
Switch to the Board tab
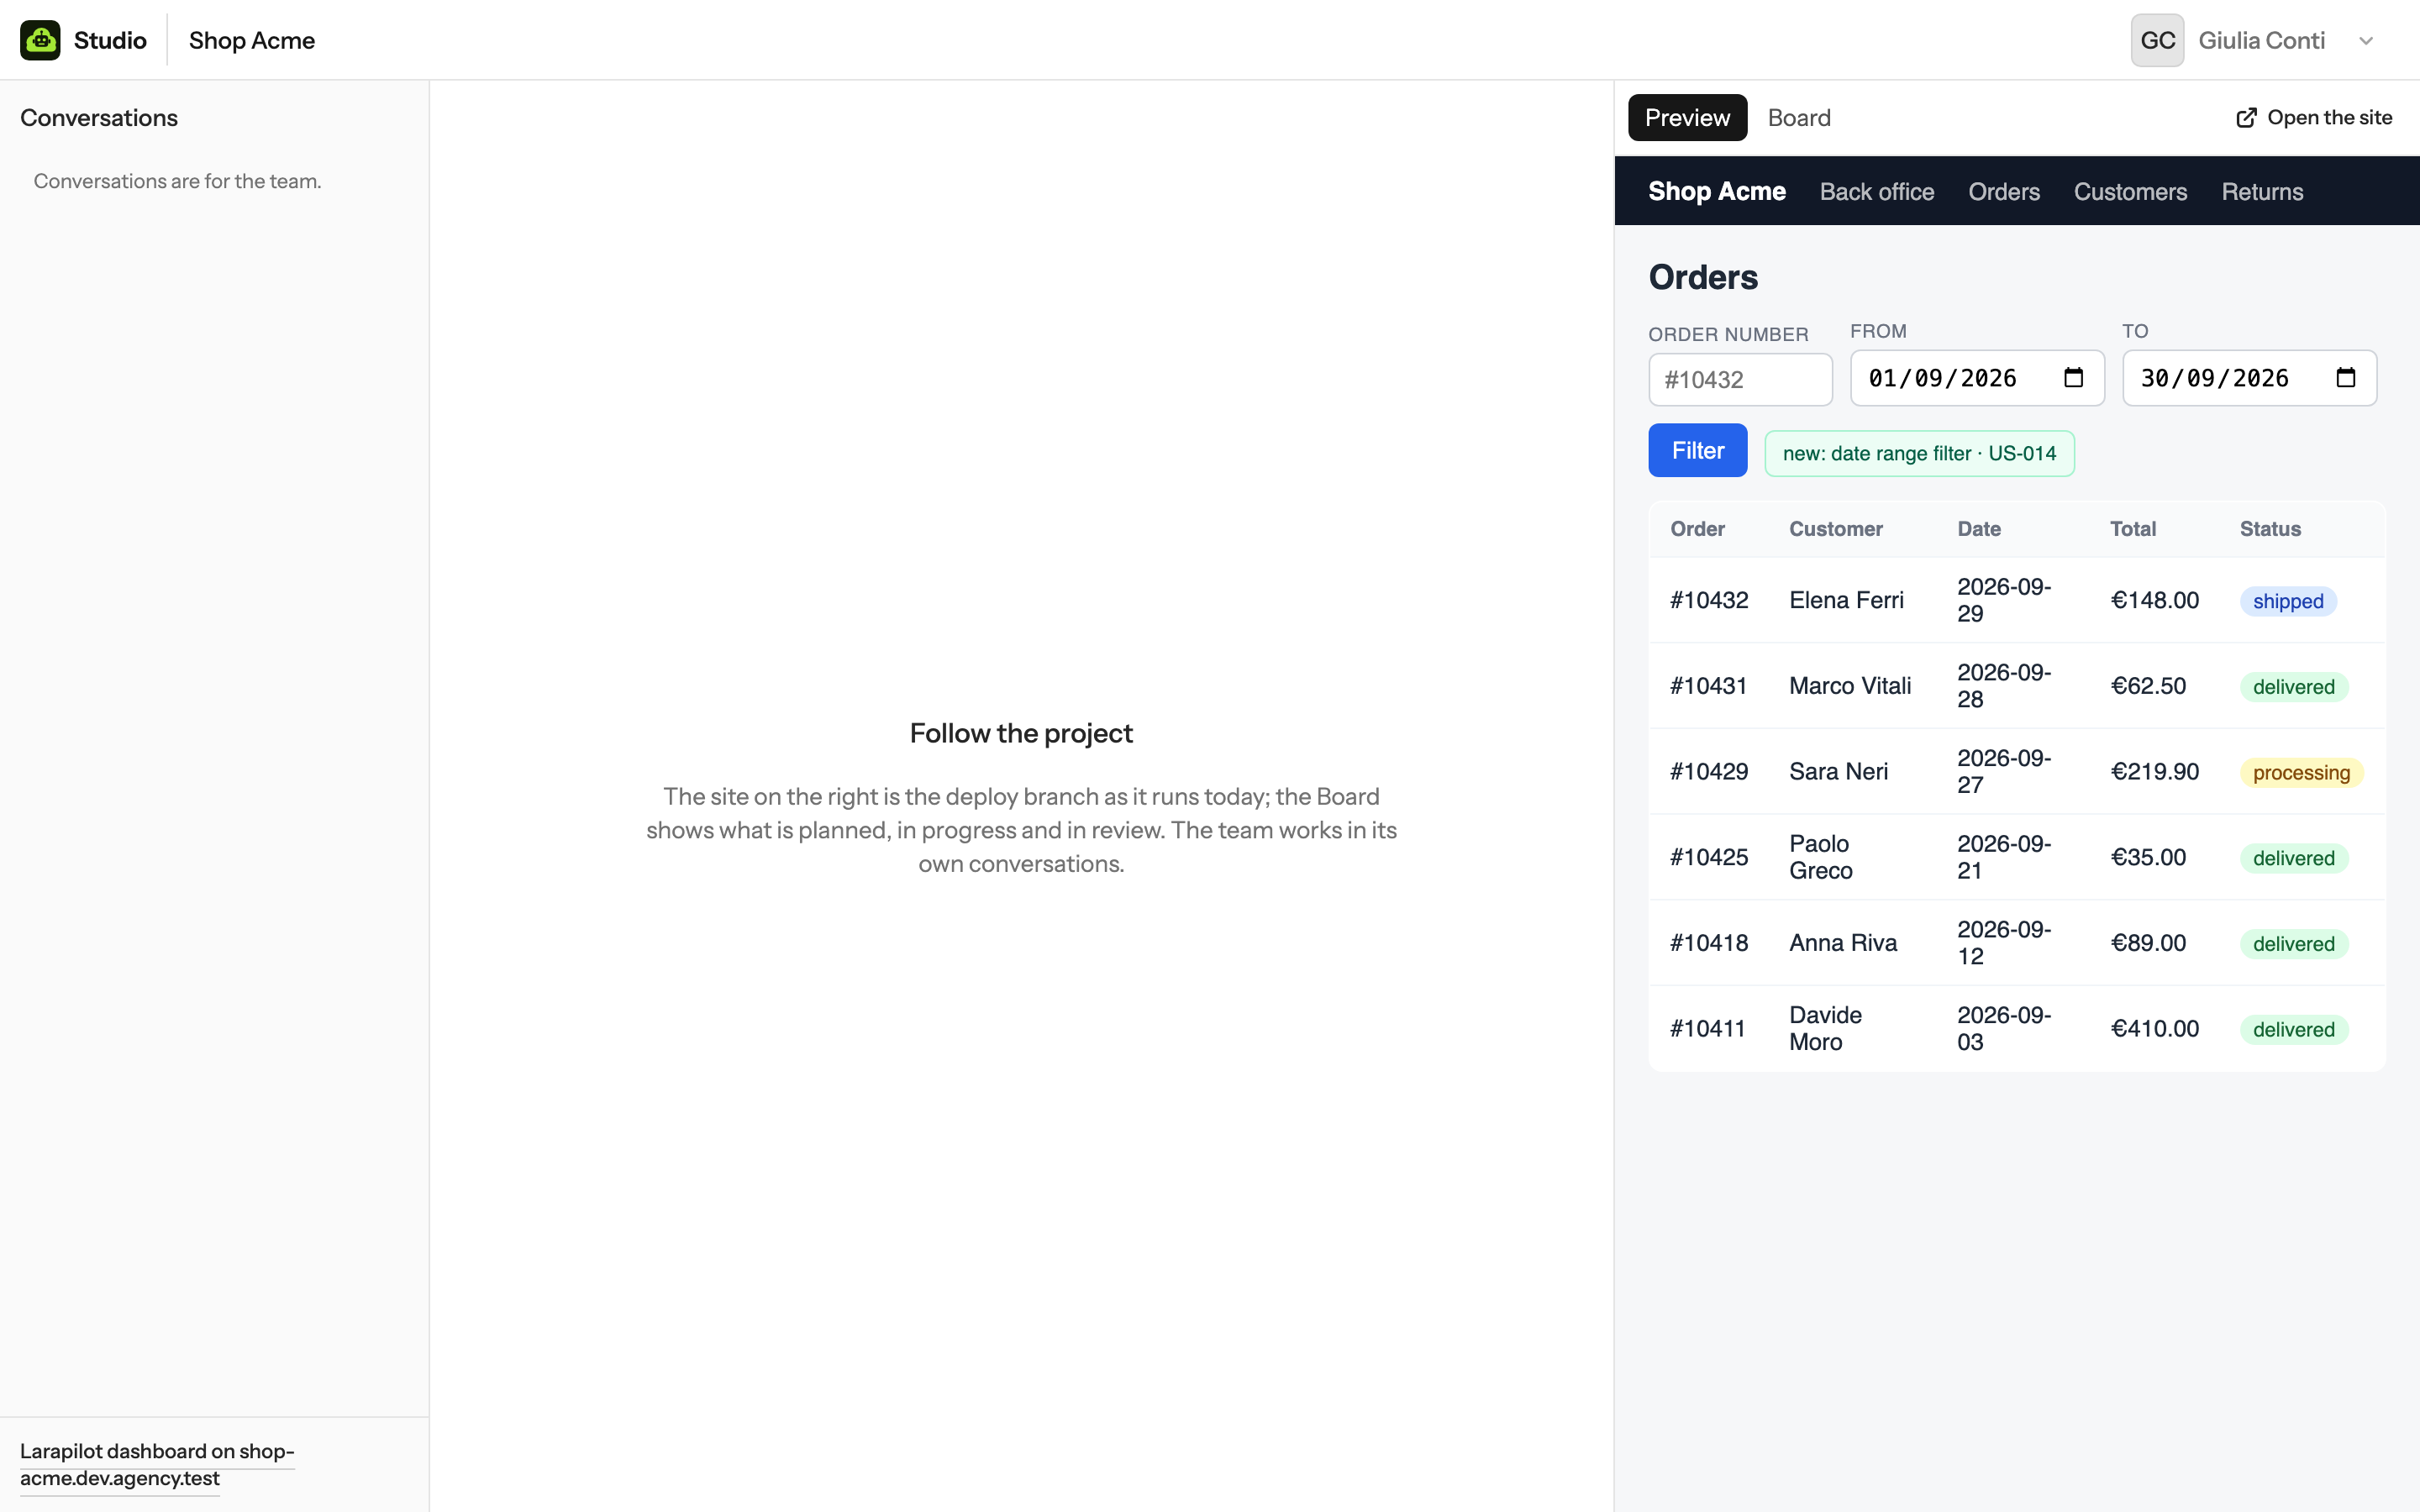point(1799,118)
